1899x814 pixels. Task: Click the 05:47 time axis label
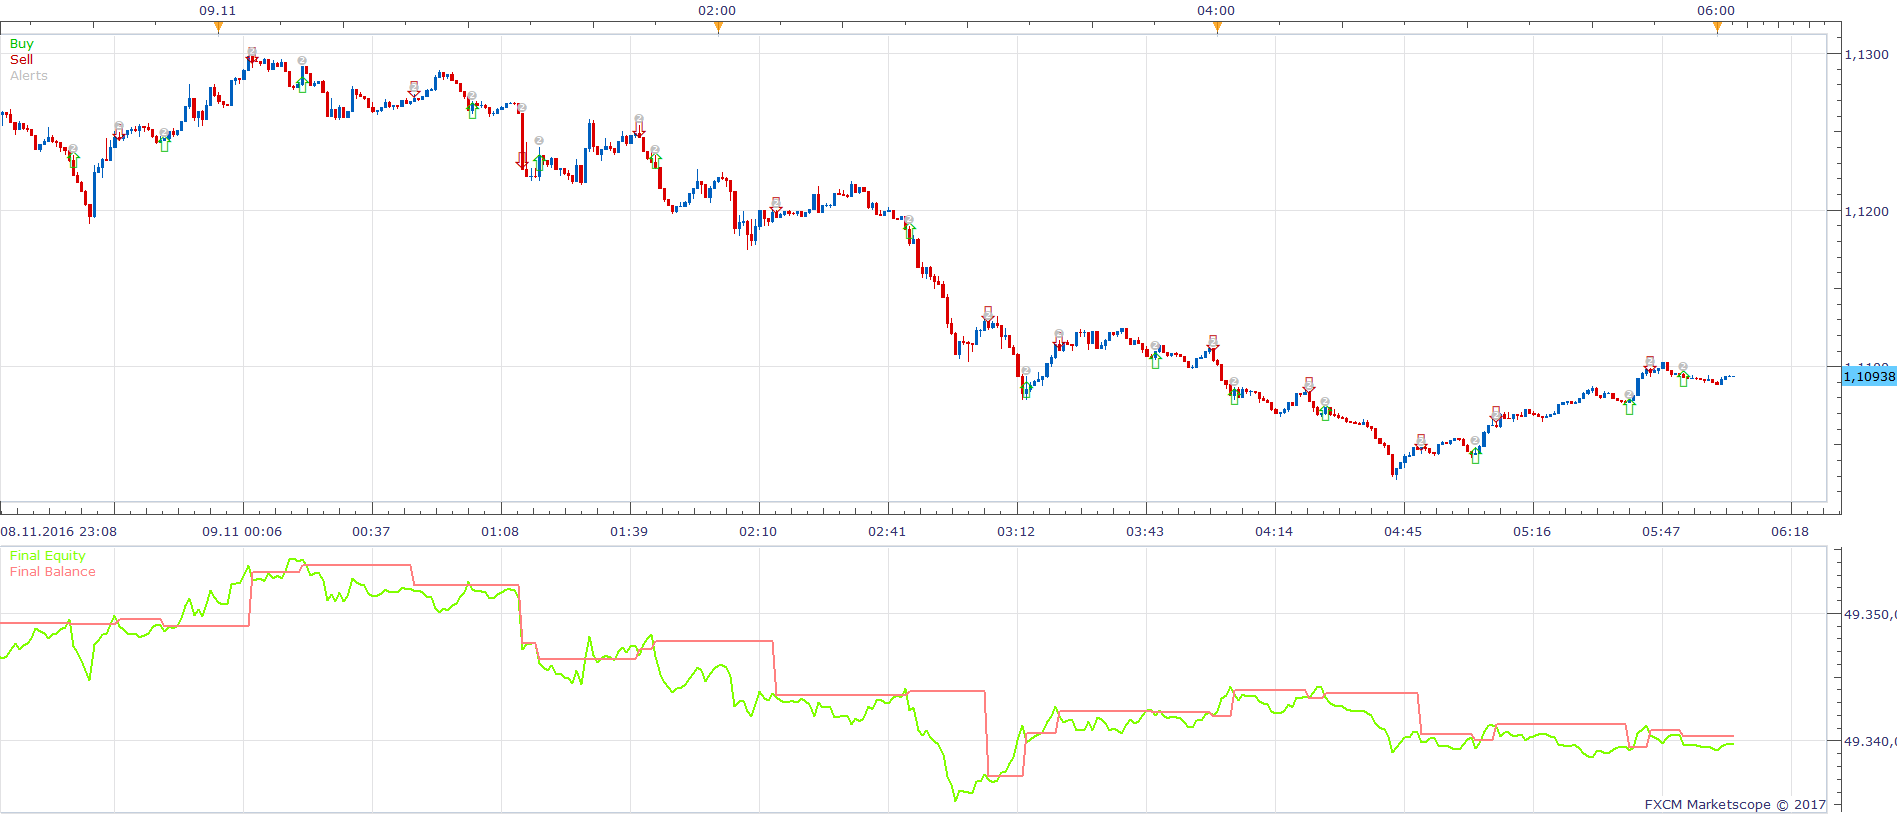[1661, 532]
